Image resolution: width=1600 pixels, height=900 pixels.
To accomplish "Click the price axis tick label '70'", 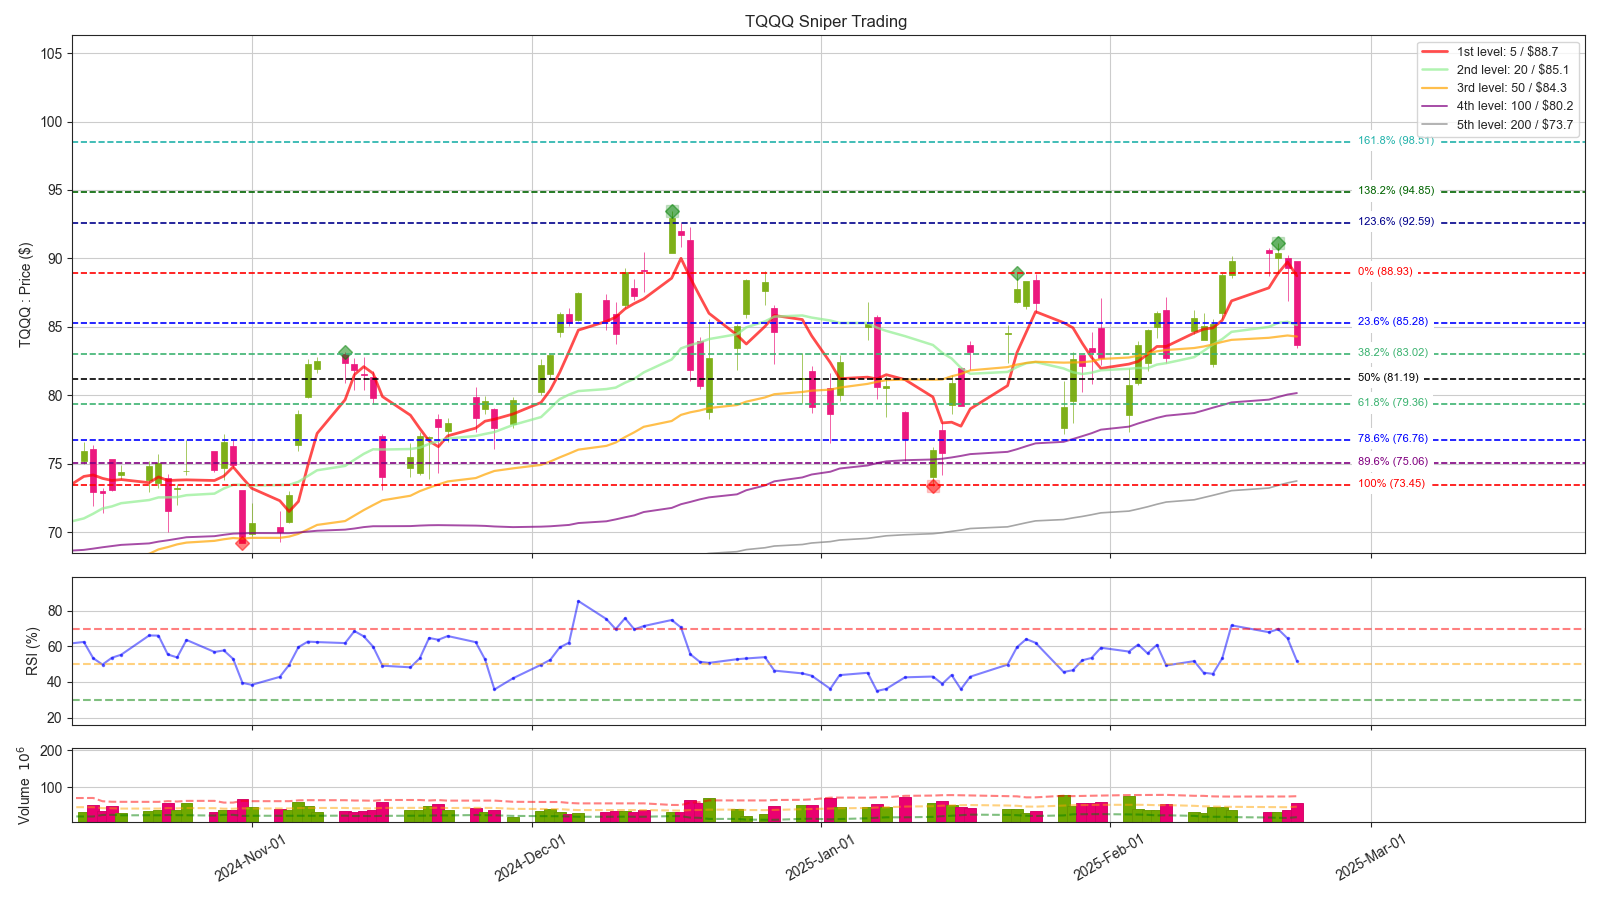I will point(54,533).
